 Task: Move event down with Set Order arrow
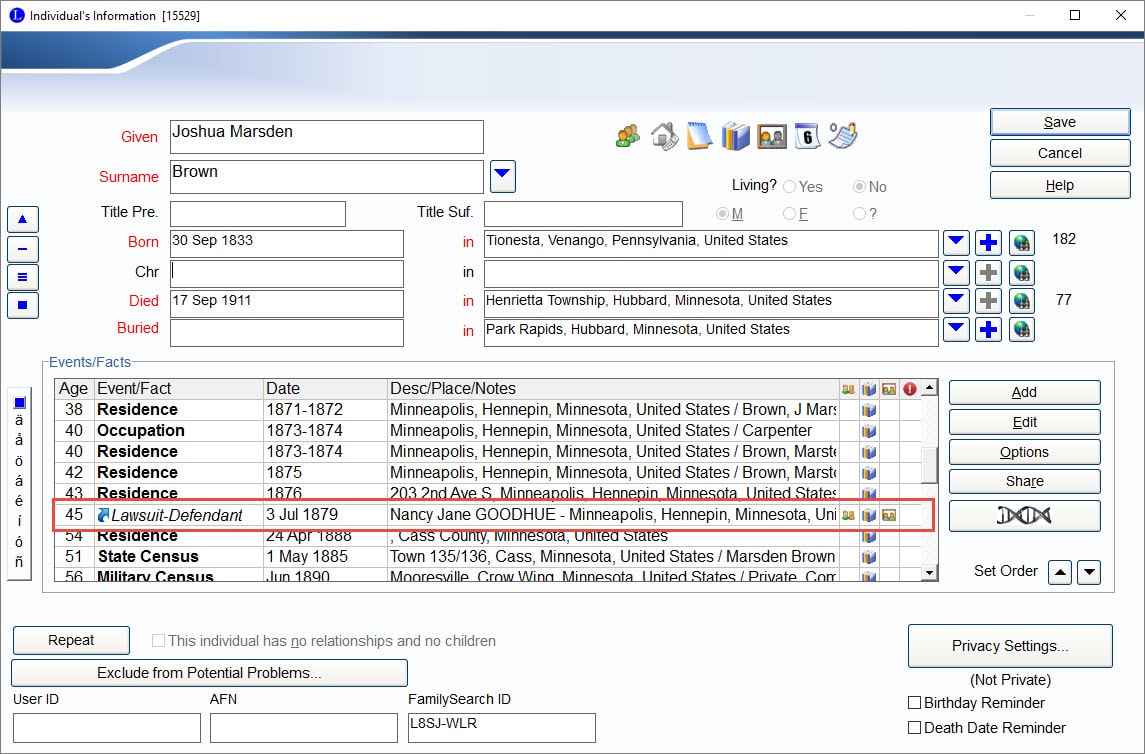point(1089,572)
